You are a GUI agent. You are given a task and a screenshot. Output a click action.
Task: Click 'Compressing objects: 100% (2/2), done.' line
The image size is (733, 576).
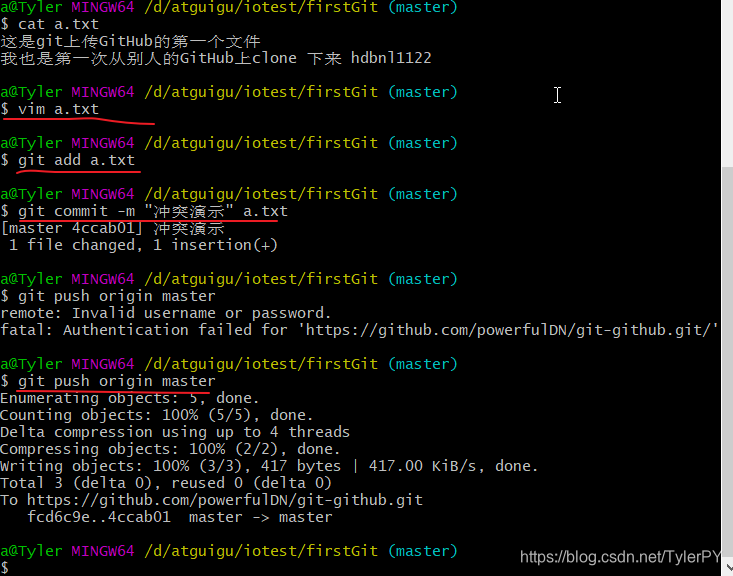coord(170,449)
